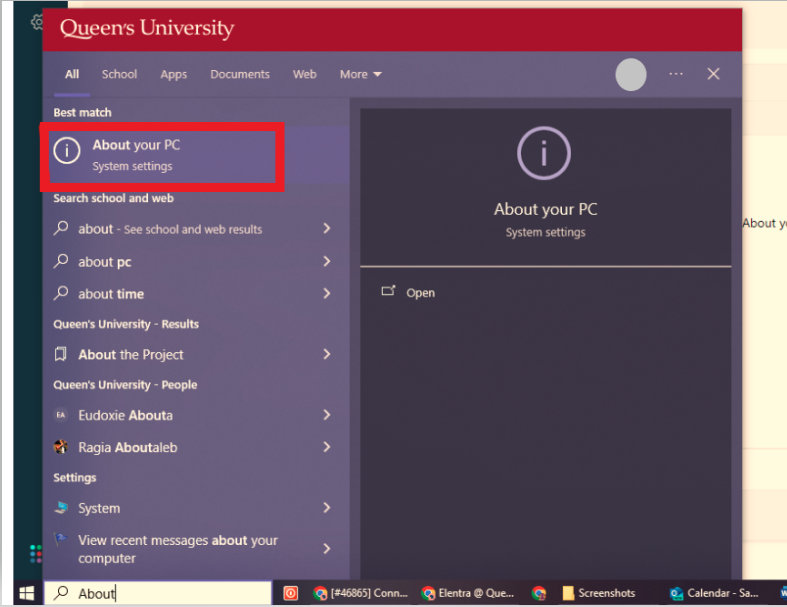This screenshot has height=607, width=787.
Task: Click Ragia Aboutaleb's profile photo
Action: (61, 446)
